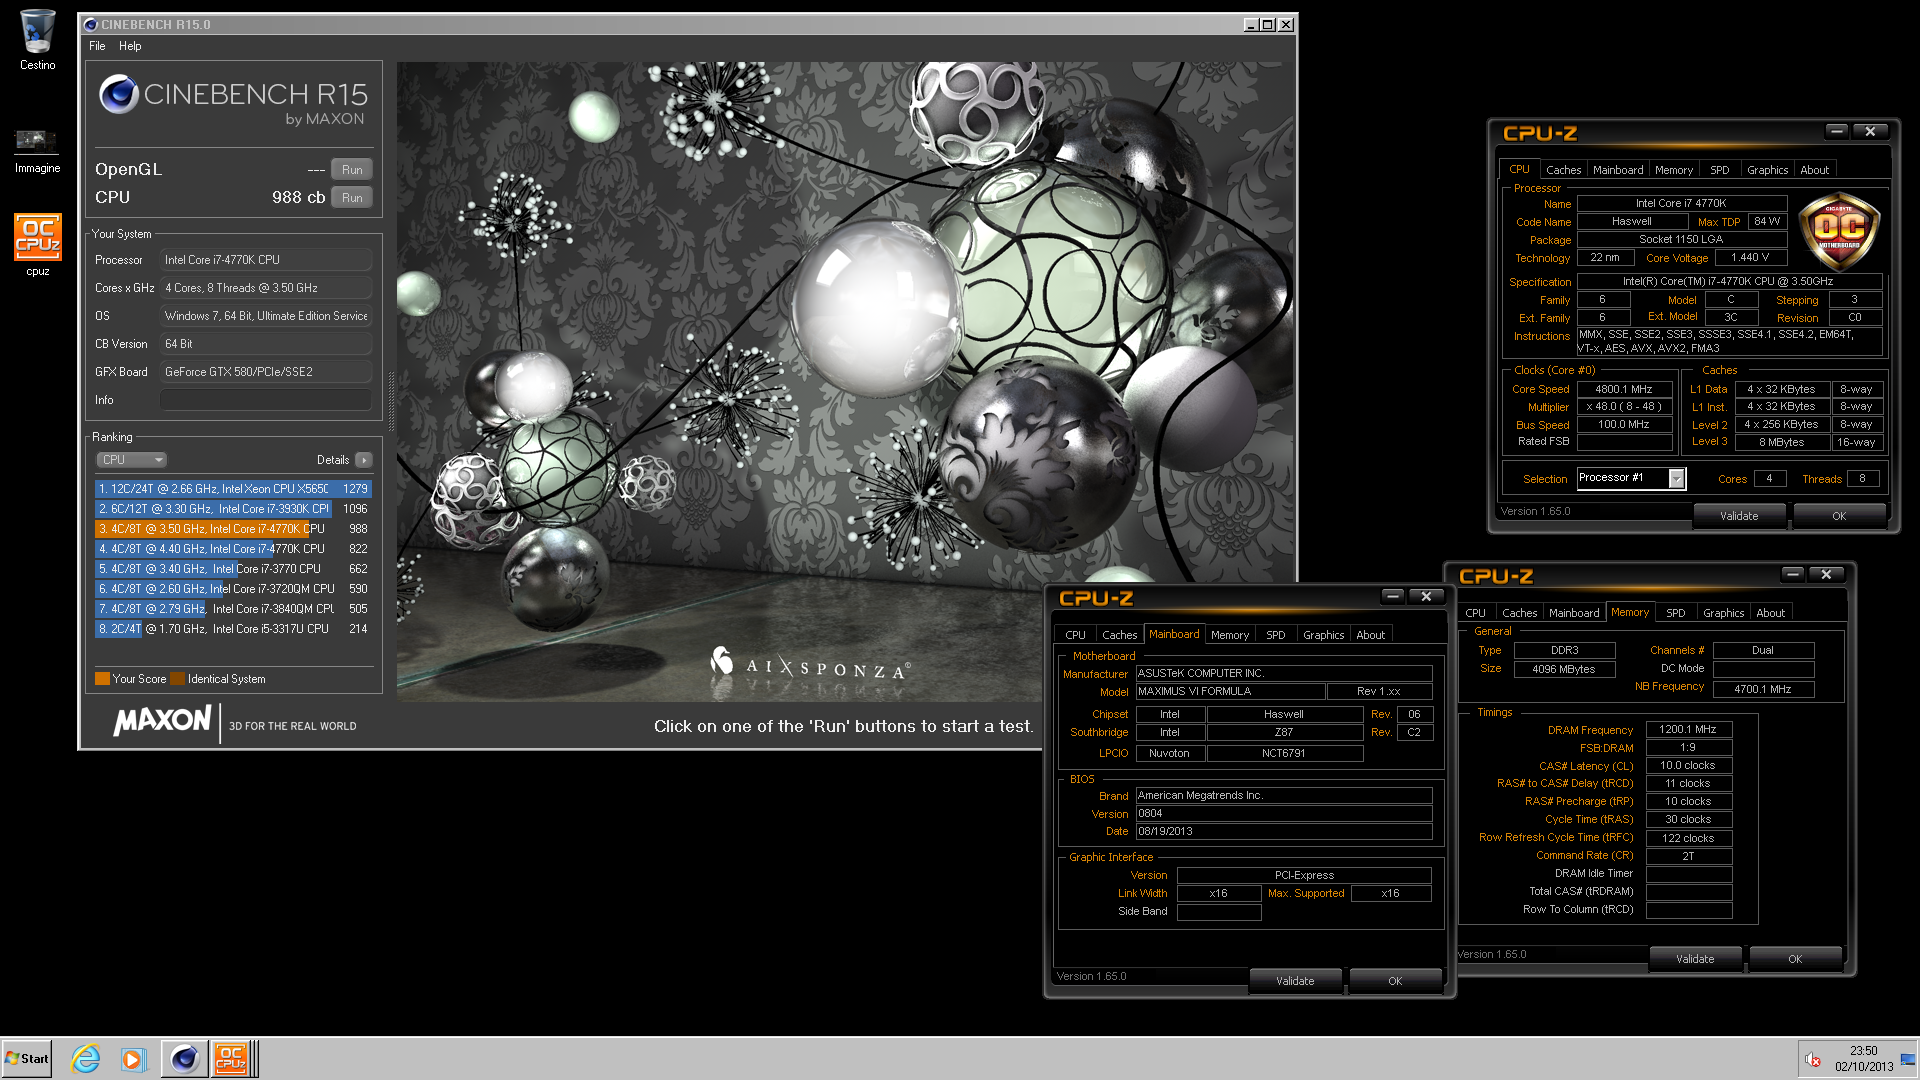Screen dimensions: 1920x1080
Task: Select ranking row 4 i7-4770K at 4.40 GHz
Action: tap(233, 549)
